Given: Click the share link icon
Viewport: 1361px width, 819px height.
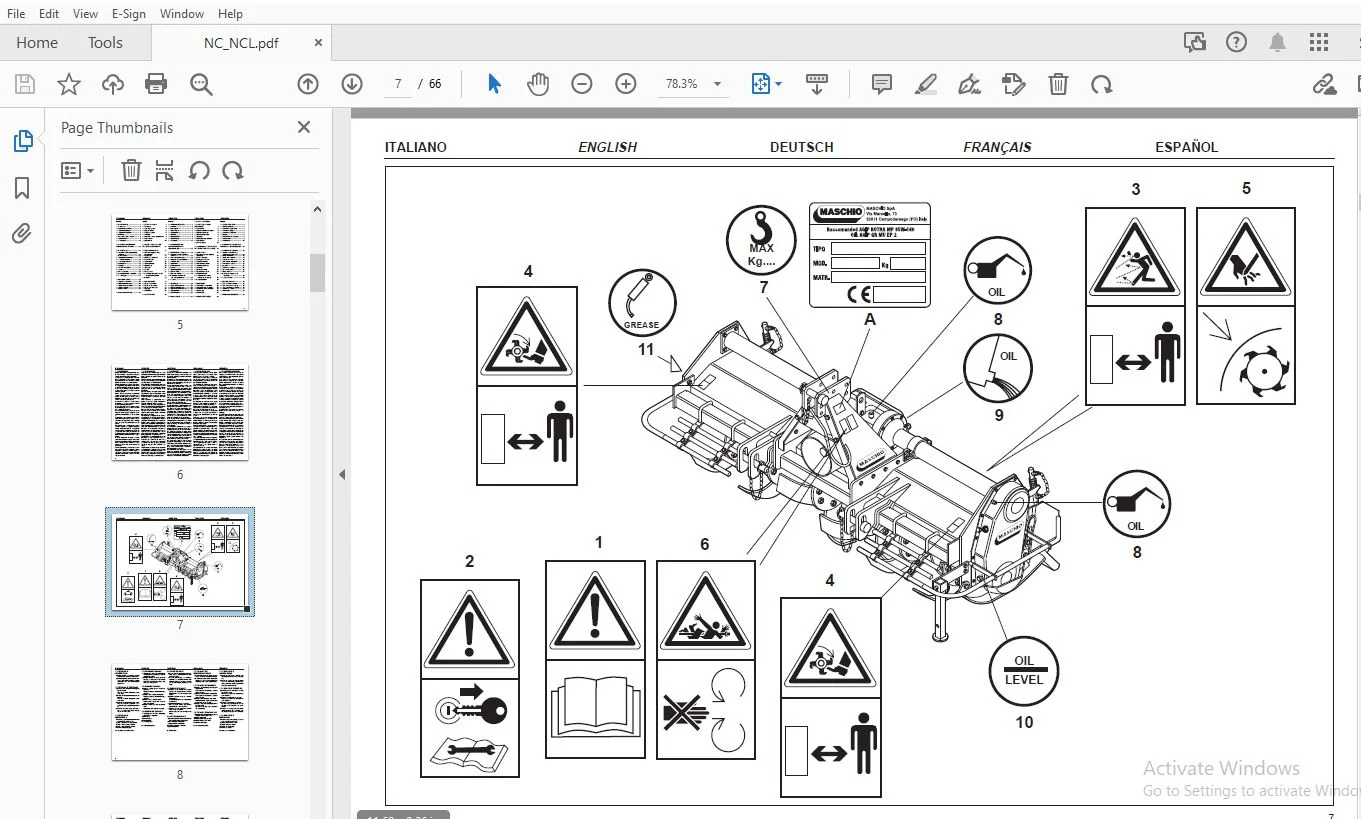Looking at the screenshot, I should pyautogui.click(x=1324, y=84).
